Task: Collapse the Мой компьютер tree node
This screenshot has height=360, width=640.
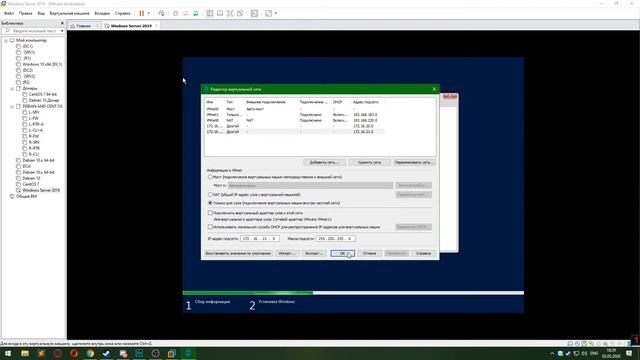Action: pos(6,40)
